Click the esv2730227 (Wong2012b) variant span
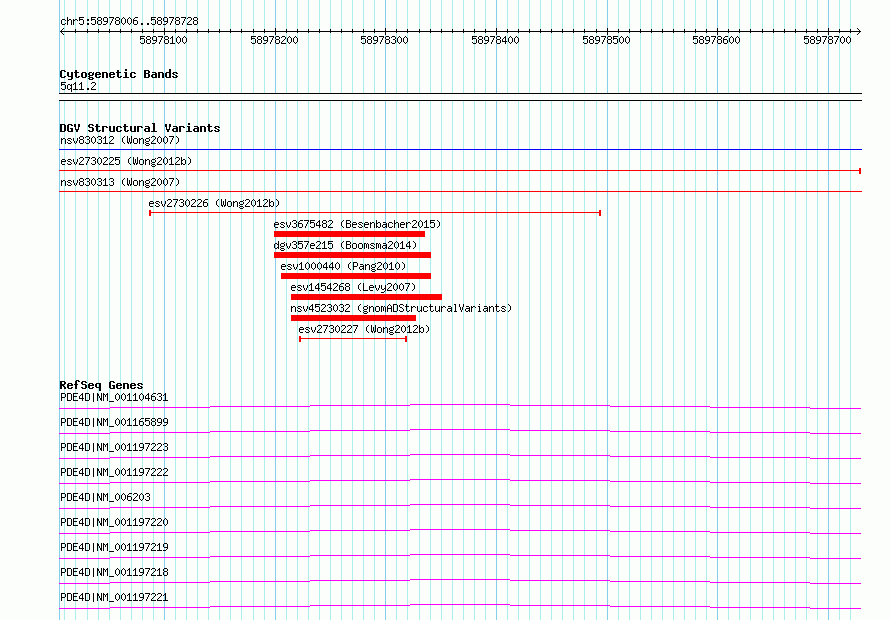The width and height of the screenshot is (890, 620). coord(353,339)
